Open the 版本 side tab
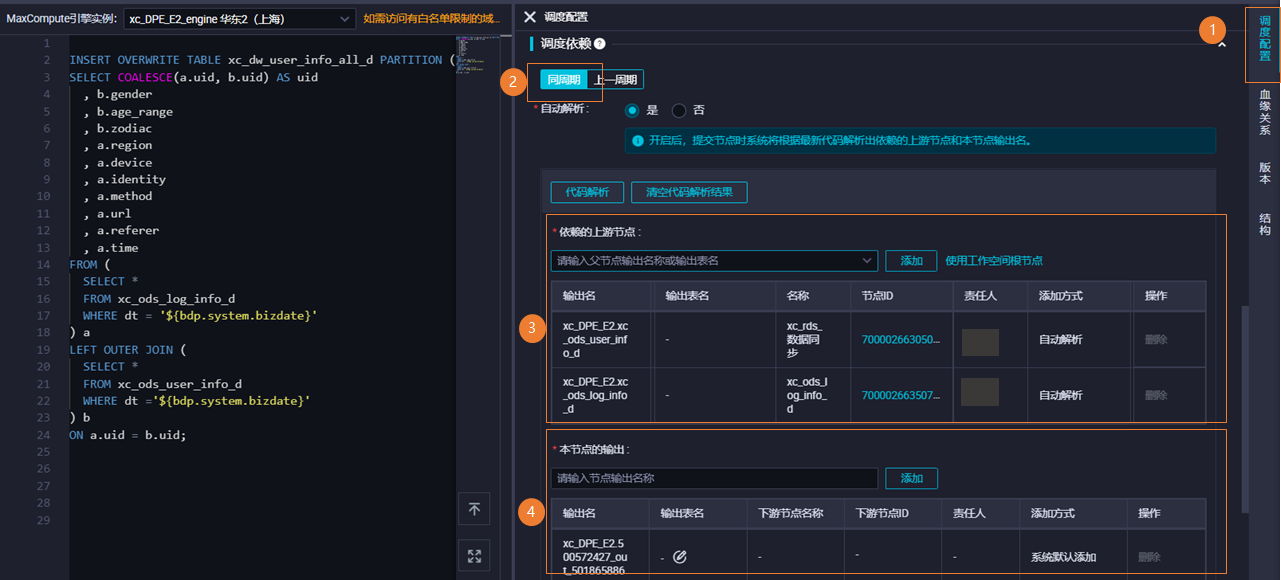This screenshot has width=1281, height=580. pyautogui.click(x=1265, y=173)
